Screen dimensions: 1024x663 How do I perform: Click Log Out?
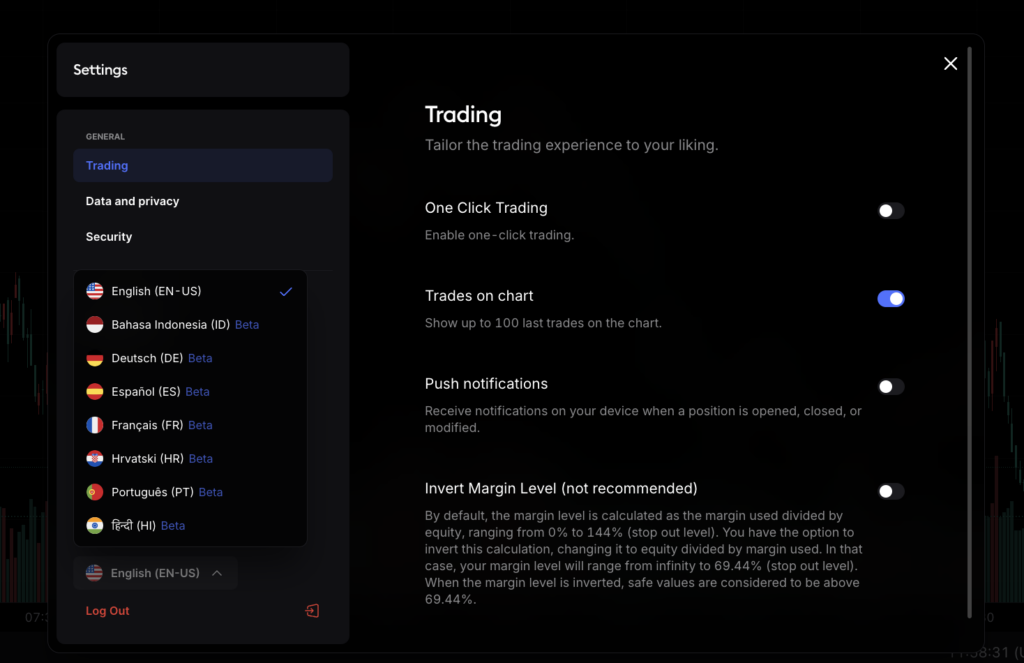pyautogui.click(x=107, y=610)
